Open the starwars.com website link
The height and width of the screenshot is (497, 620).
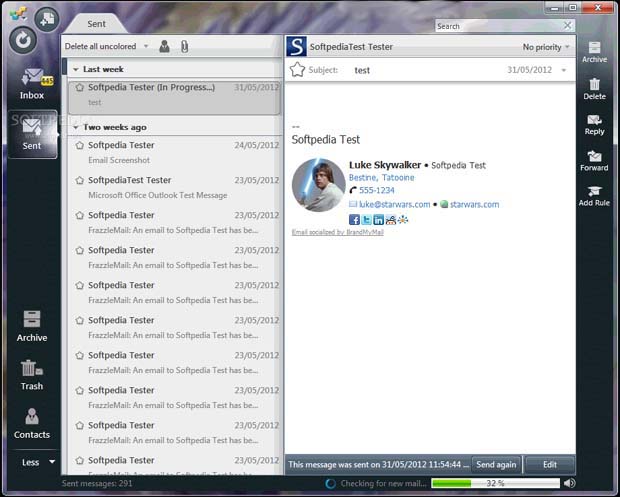click(x=474, y=204)
